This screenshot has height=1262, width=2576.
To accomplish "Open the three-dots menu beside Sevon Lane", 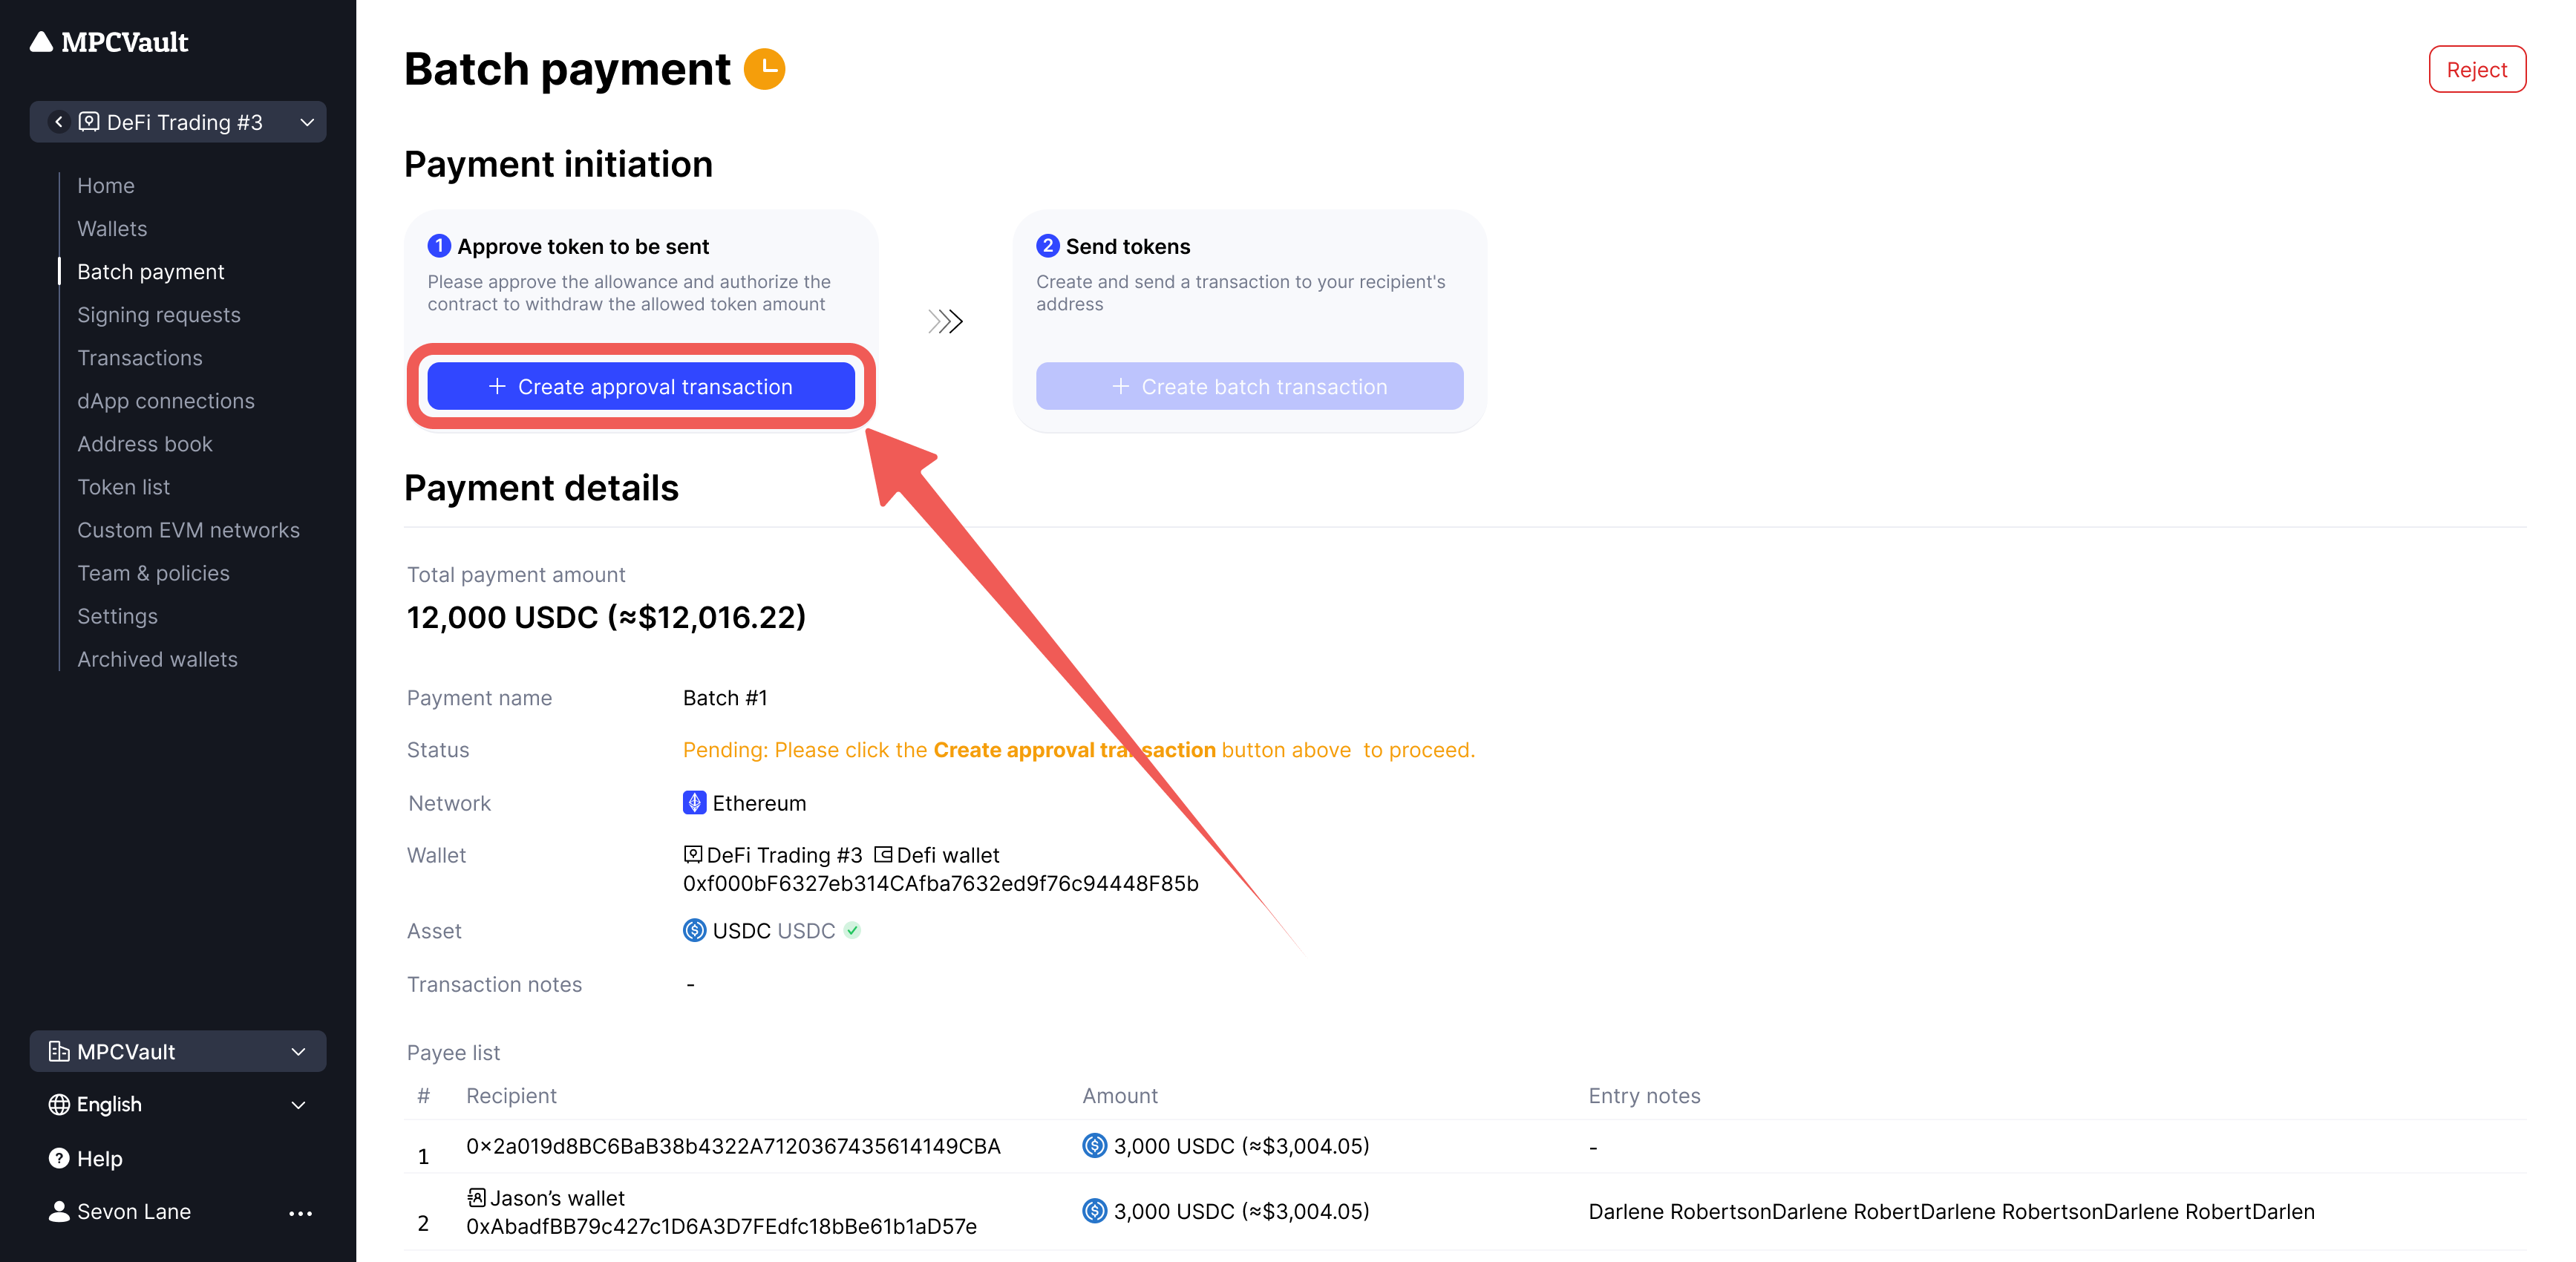I will click(x=300, y=1212).
